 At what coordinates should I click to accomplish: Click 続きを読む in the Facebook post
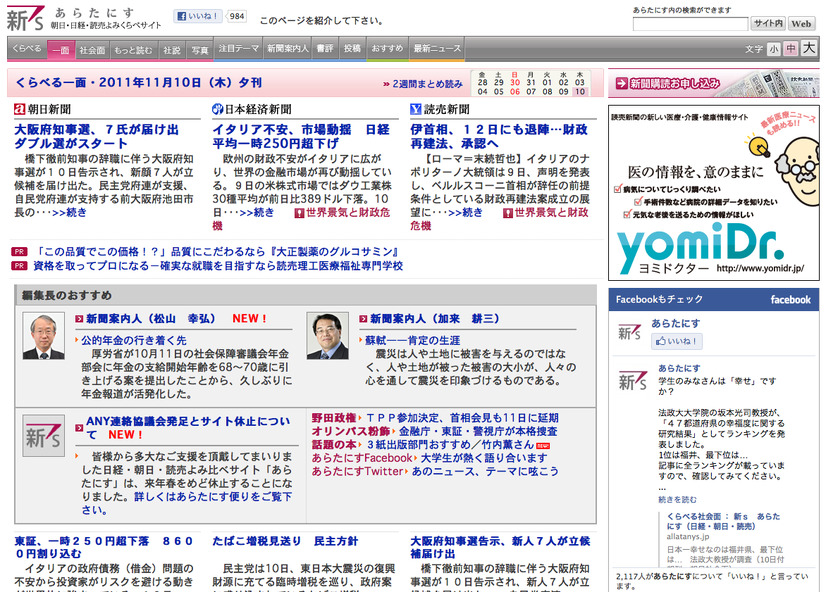(677, 499)
